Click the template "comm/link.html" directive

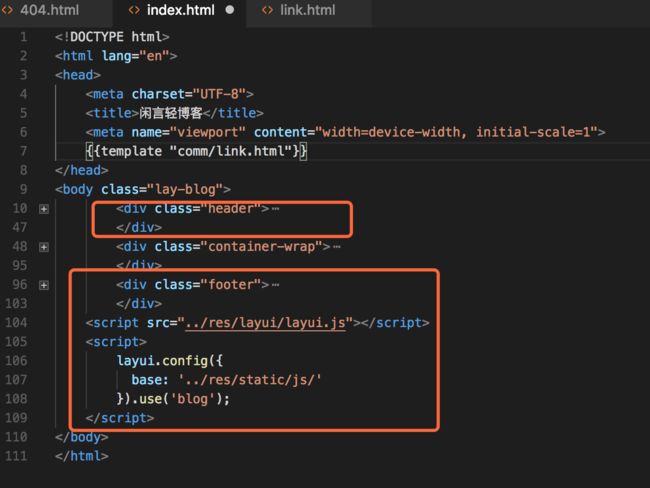tap(196, 151)
